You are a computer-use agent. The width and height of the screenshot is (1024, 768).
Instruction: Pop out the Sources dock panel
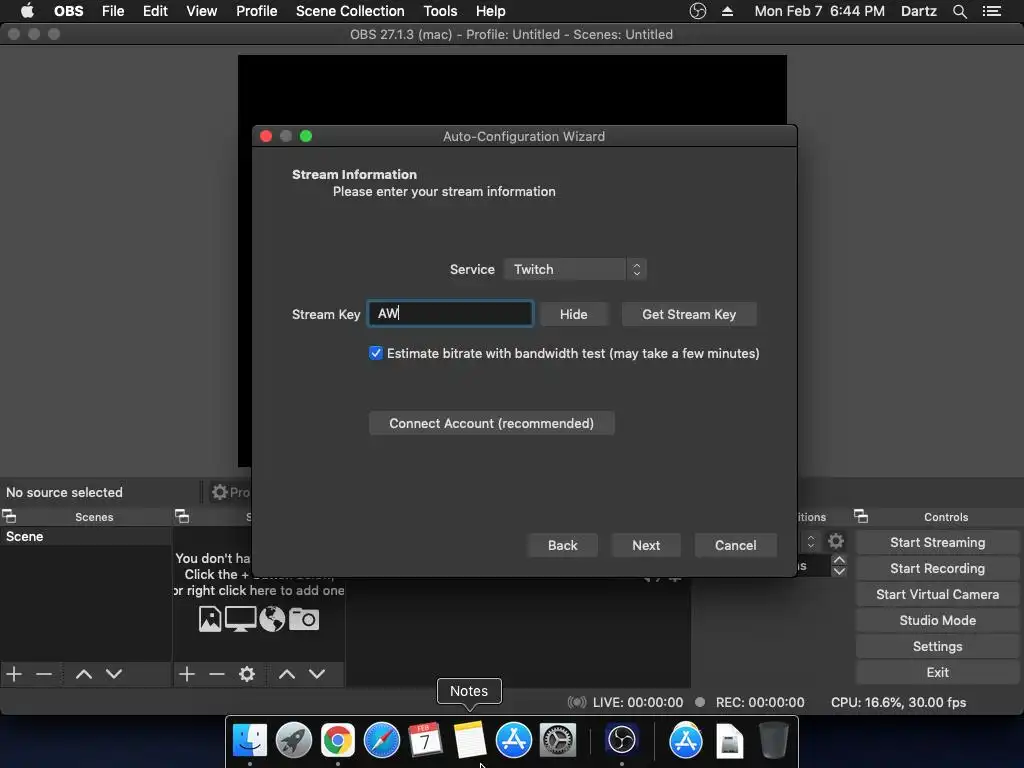pyautogui.click(x=182, y=516)
